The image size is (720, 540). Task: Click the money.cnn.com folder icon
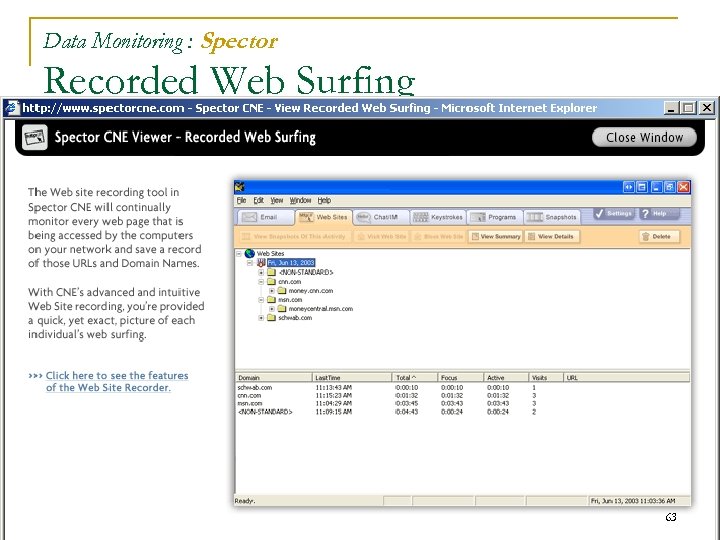tap(282, 291)
